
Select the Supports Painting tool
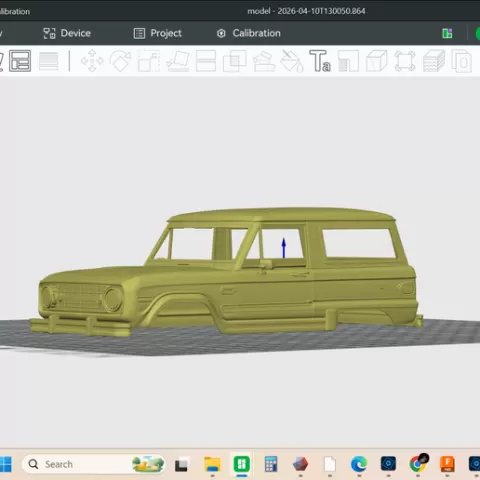coord(264,61)
